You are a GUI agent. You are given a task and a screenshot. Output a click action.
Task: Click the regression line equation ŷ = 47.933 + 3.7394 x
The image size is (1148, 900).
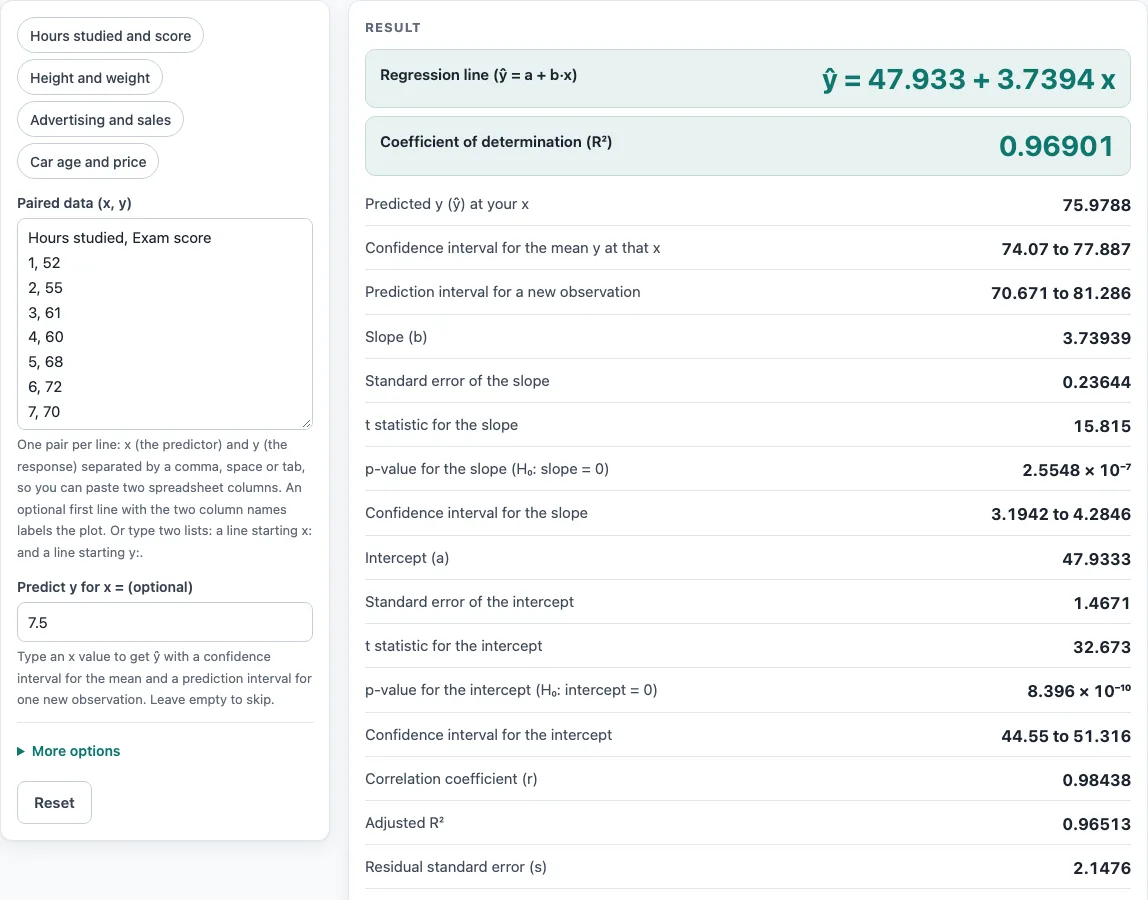point(969,79)
